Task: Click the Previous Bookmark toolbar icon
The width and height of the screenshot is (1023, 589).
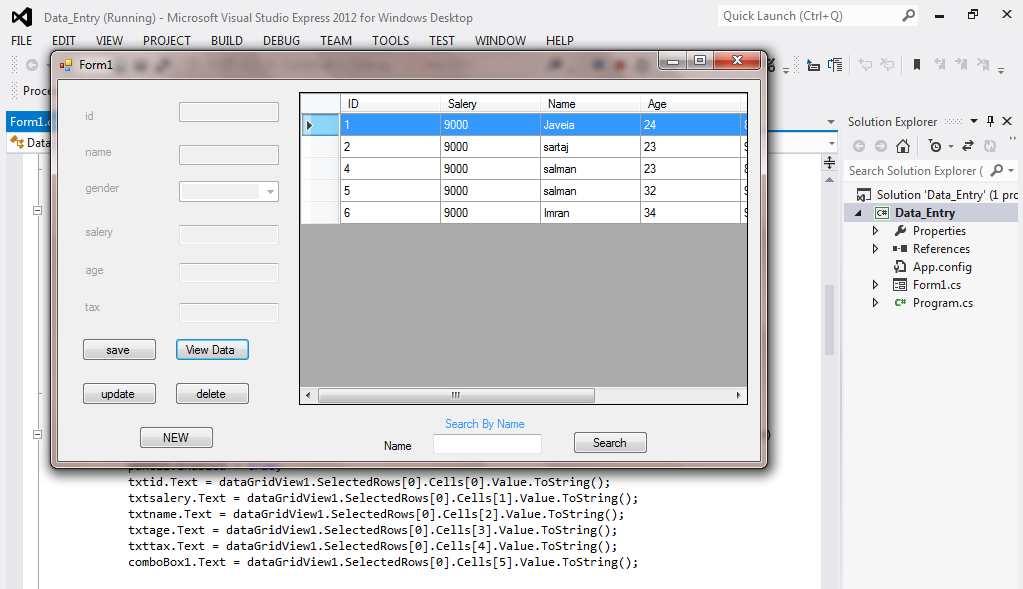Action: pyautogui.click(x=939, y=64)
